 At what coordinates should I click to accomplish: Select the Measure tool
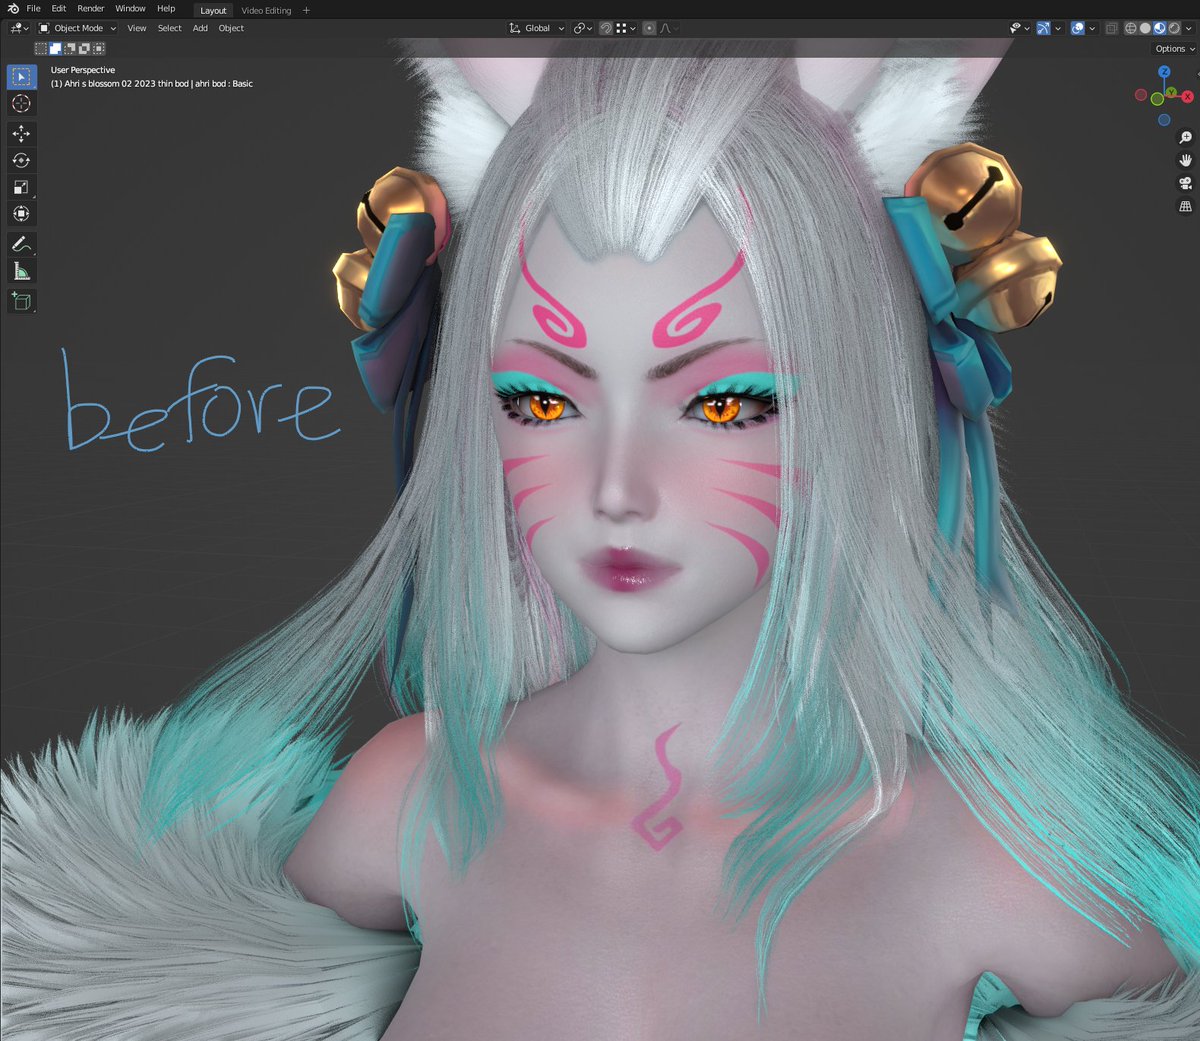[21, 270]
